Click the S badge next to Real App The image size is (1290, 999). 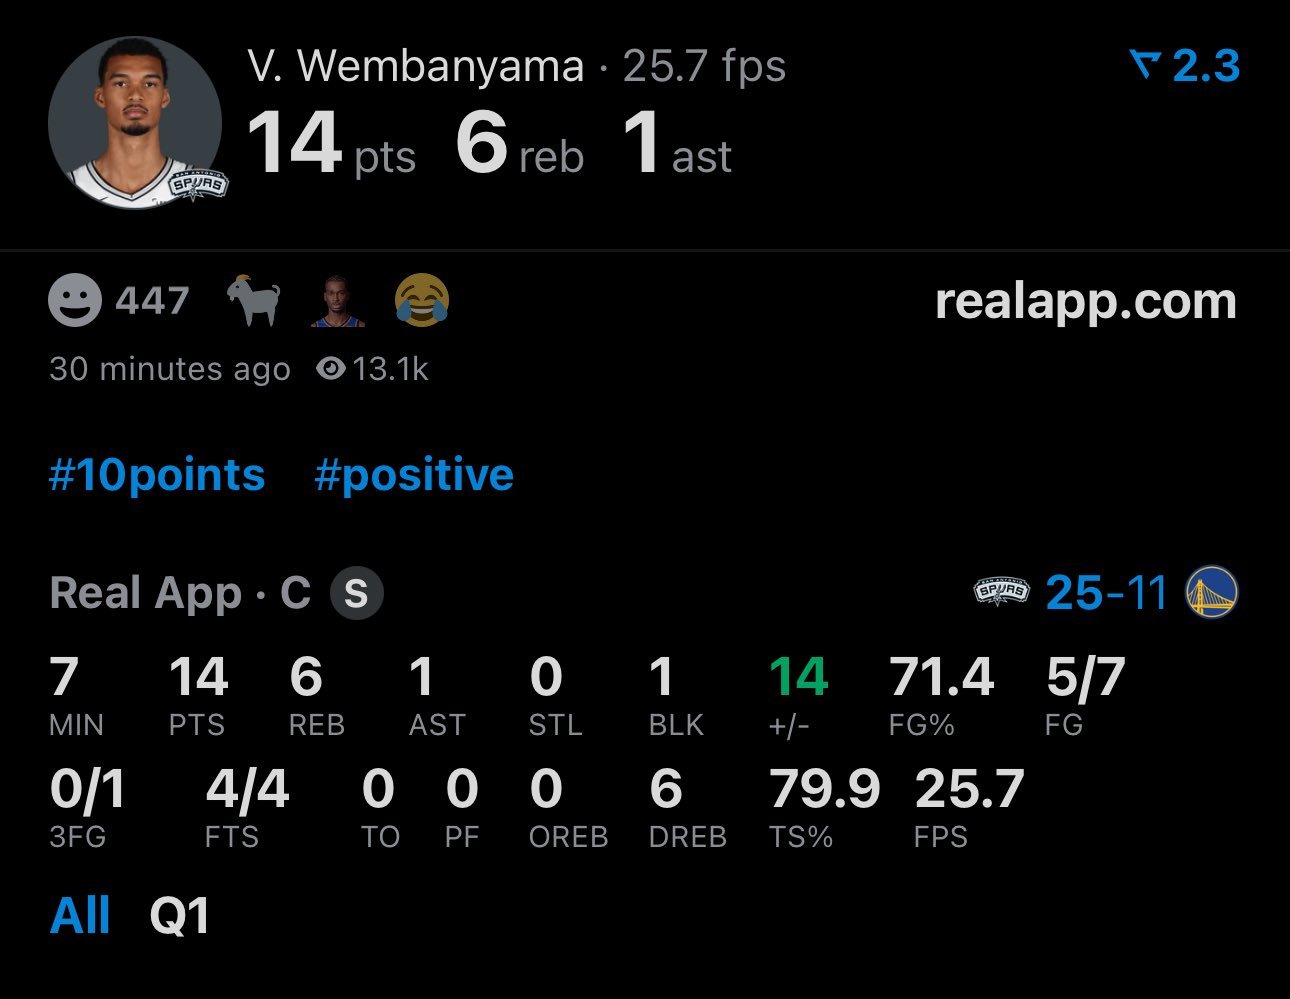pos(357,591)
